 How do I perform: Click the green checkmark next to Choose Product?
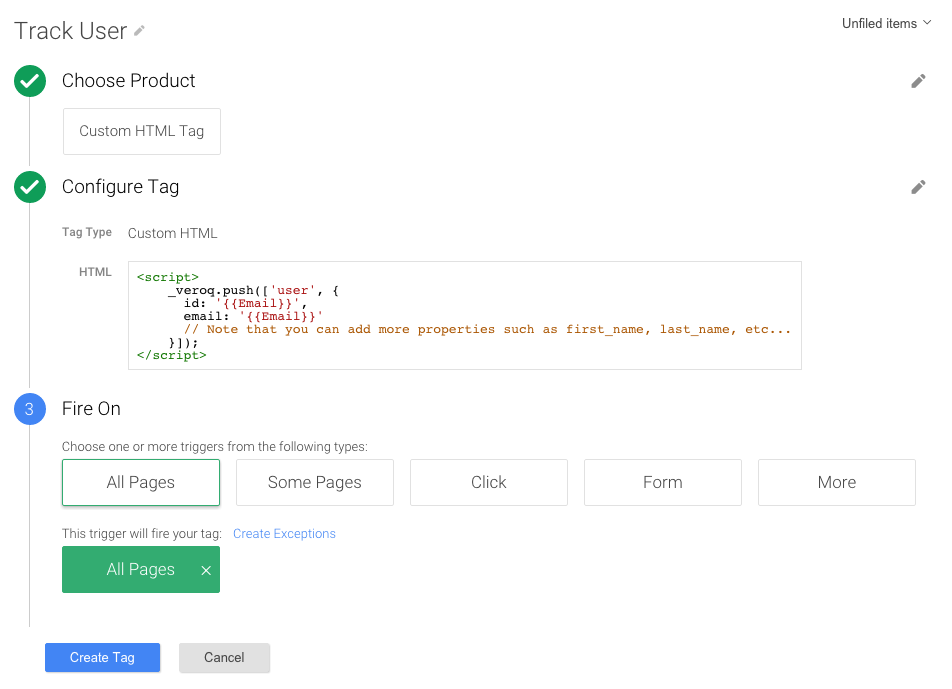pyautogui.click(x=29, y=81)
